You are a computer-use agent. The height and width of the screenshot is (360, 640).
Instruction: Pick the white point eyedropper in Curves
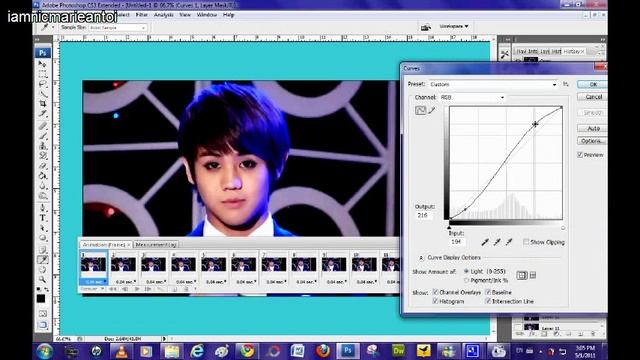point(509,242)
